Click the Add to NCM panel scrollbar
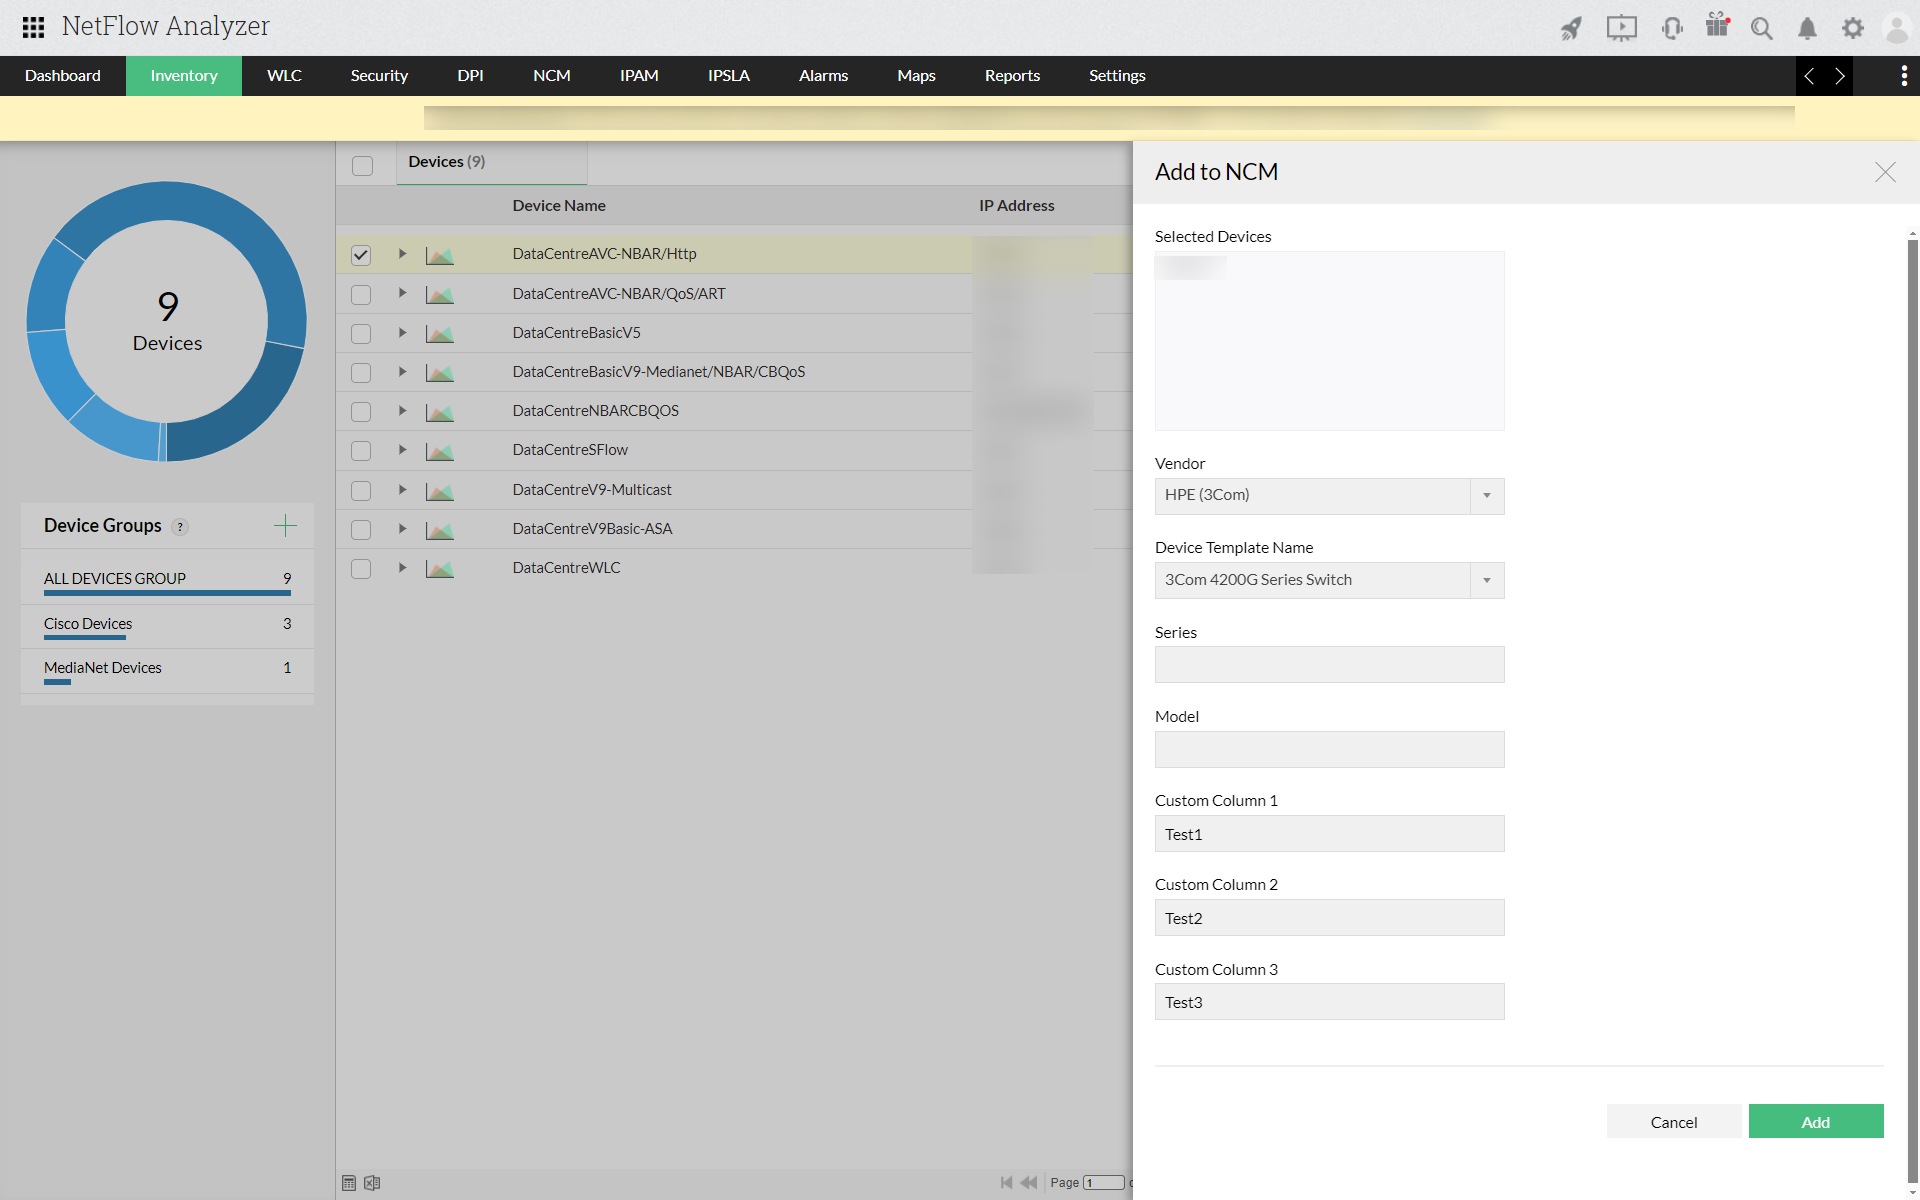 click(x=1912, y=700)
